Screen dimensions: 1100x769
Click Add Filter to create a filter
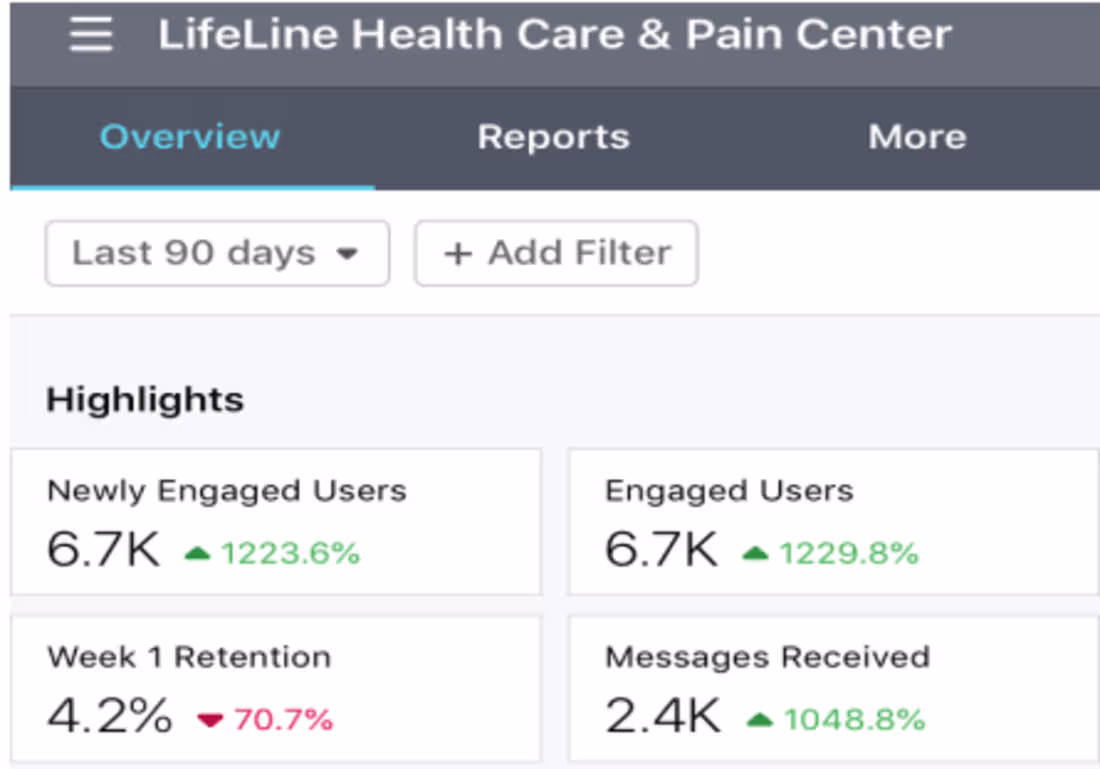coord(556,253)
